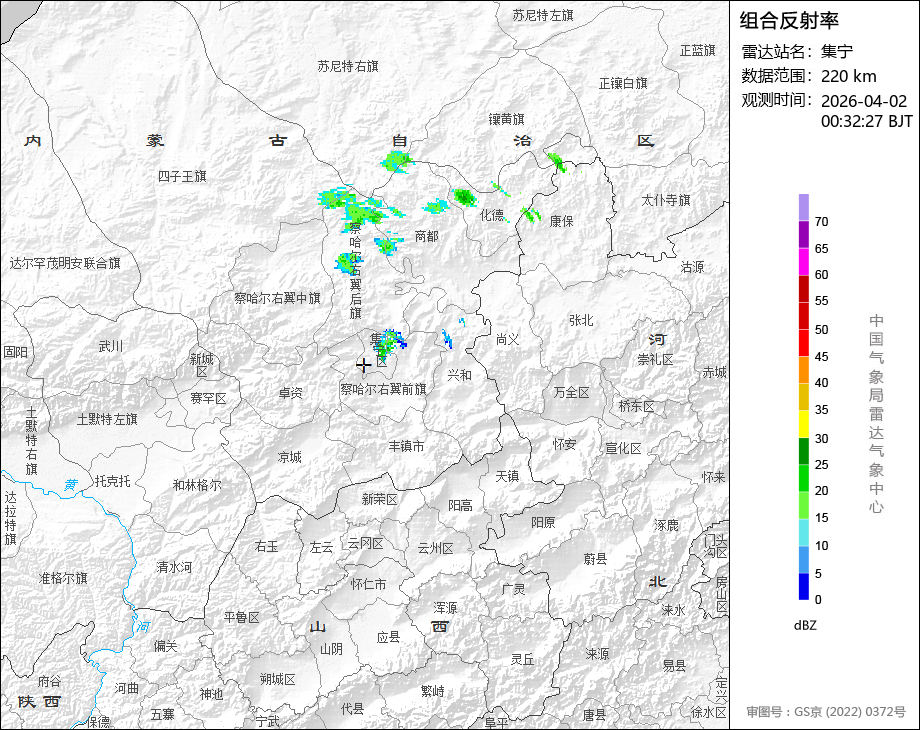Image resolution: width=920 pixels, height=730 pixels.
Task: Click the map label 万全区
Action: (x=571, y=393)
